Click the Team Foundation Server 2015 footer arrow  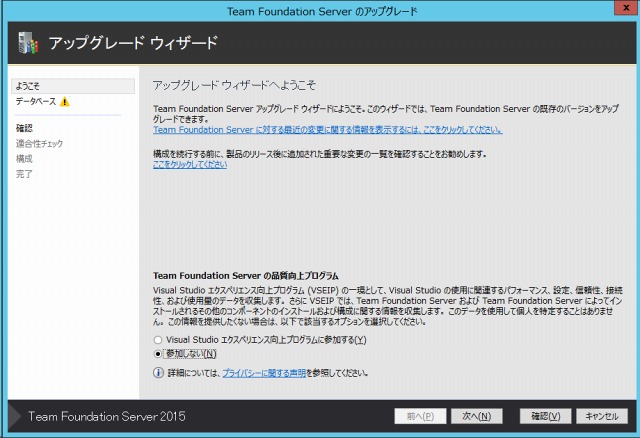point(15,416)
